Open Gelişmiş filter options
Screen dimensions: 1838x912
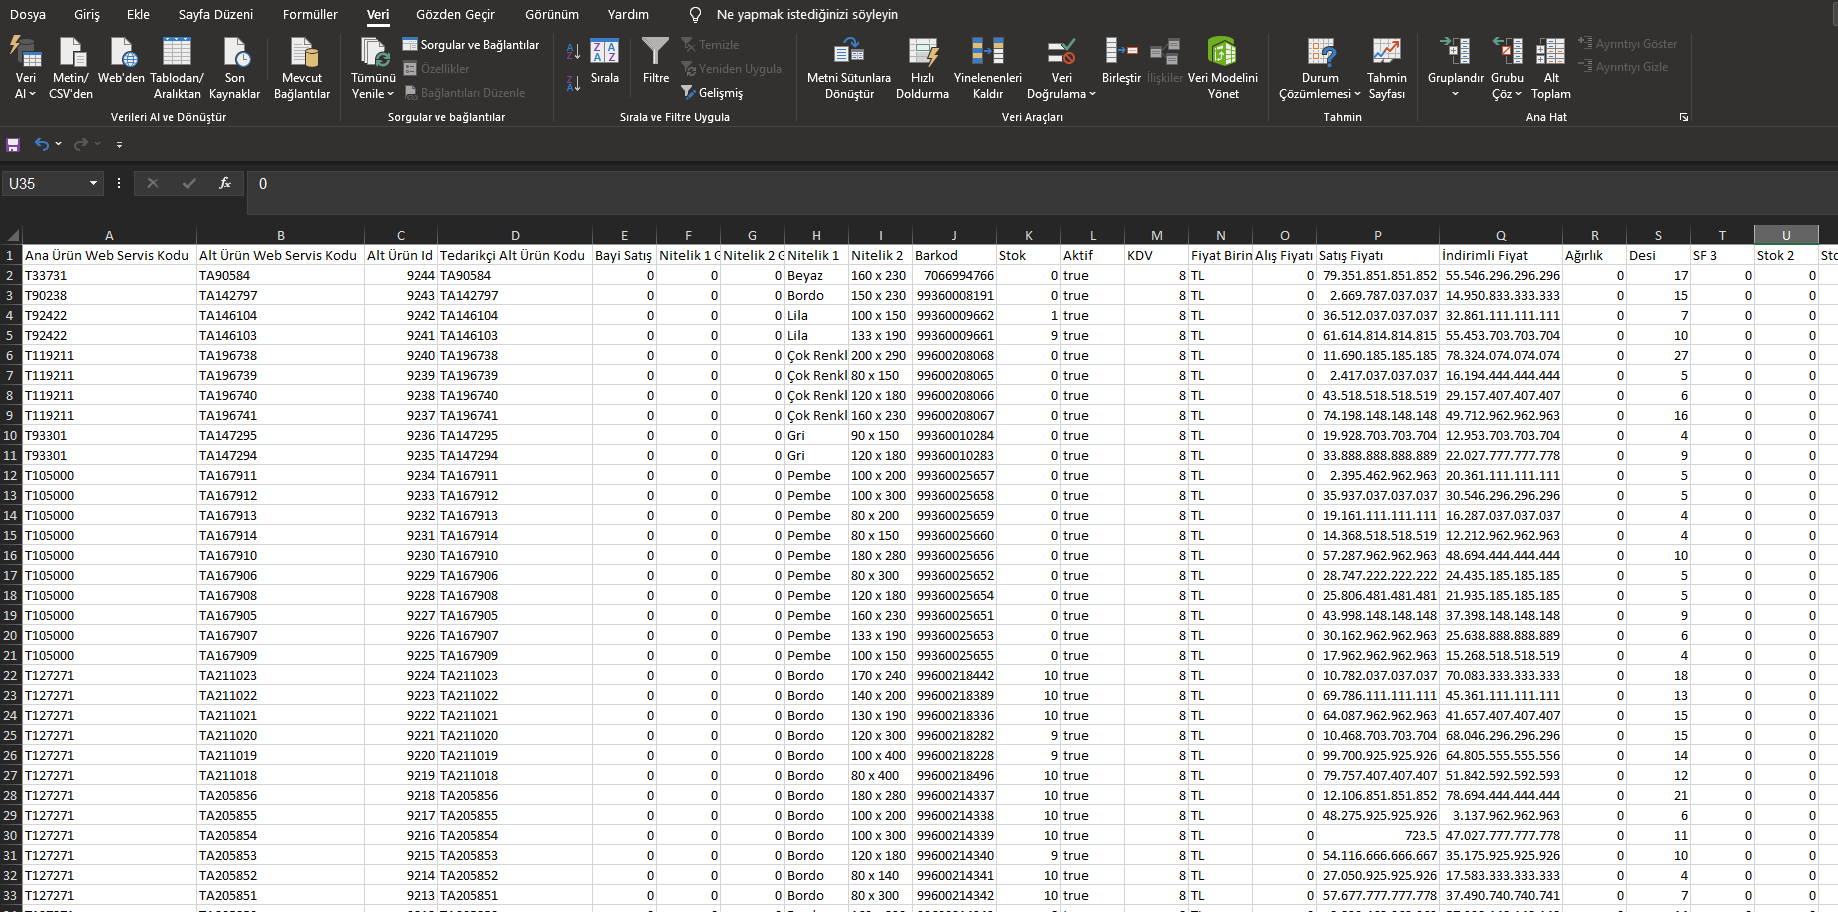click(x=712, y=93)
